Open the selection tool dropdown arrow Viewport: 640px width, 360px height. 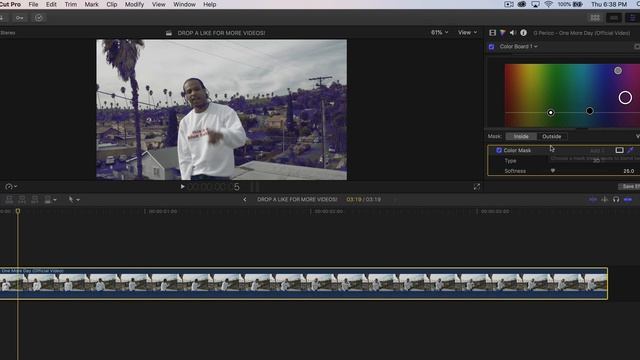pyautogui.click(x=78, y=200)
